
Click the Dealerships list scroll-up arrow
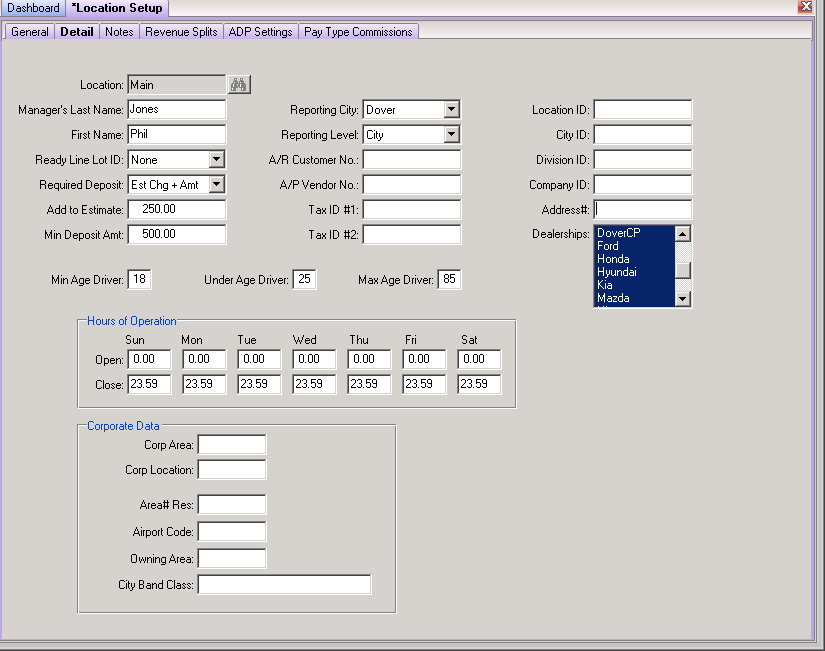pyautogui.click(x=682, y=234)
